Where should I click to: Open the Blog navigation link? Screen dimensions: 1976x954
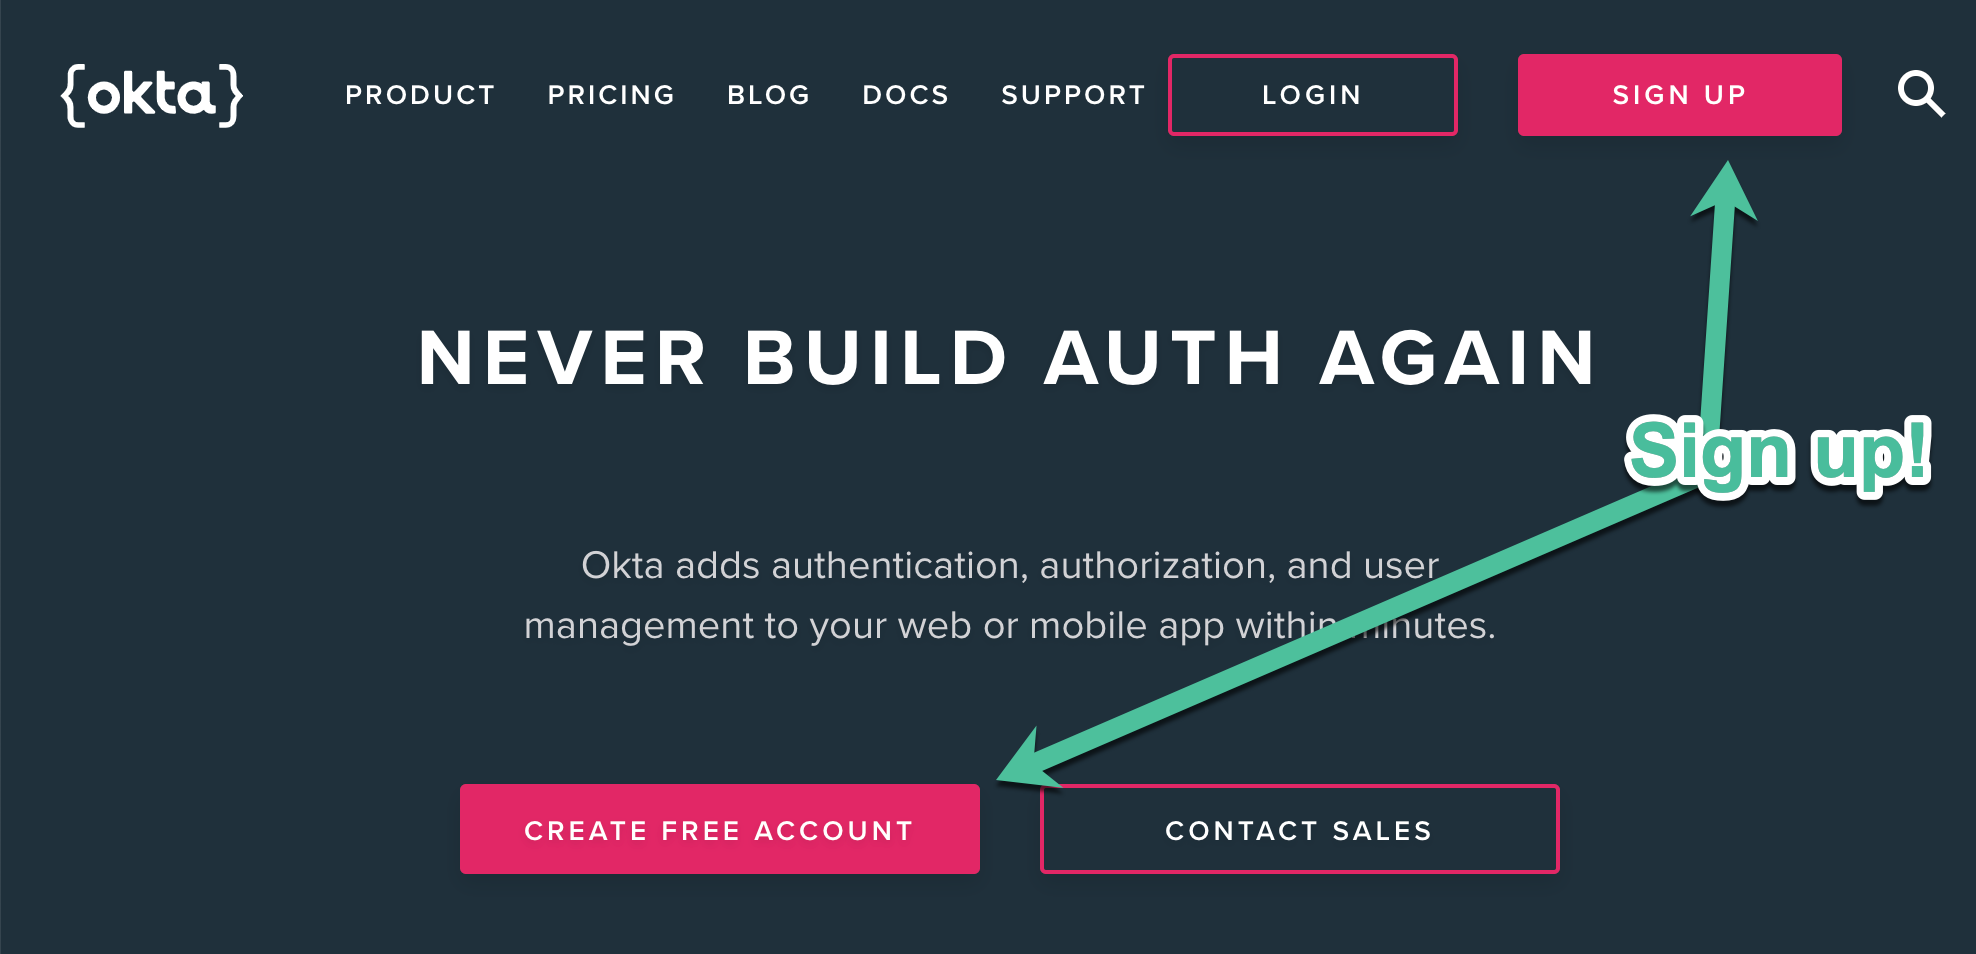768,95
